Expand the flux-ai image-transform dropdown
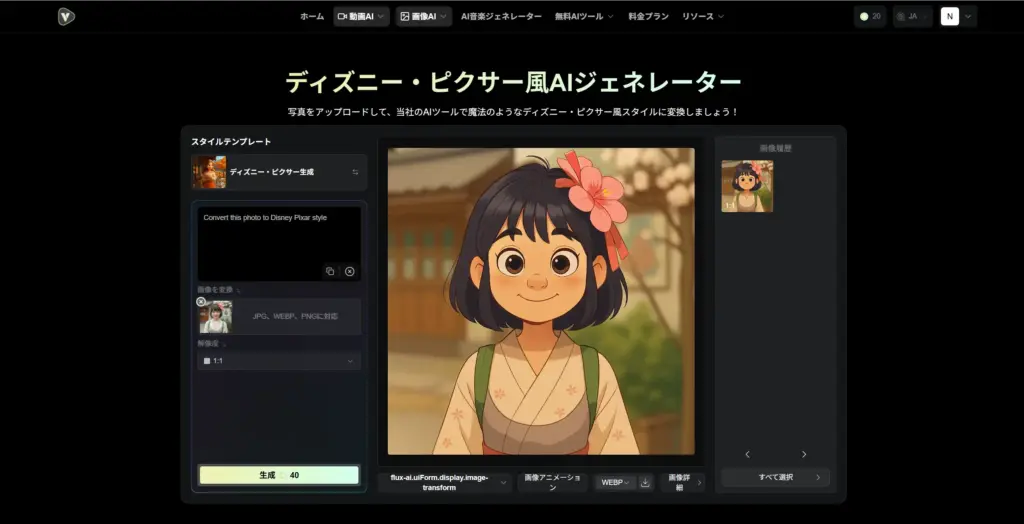The height and width of the screenshot is (524, 1024). click(x=443, y=482)
